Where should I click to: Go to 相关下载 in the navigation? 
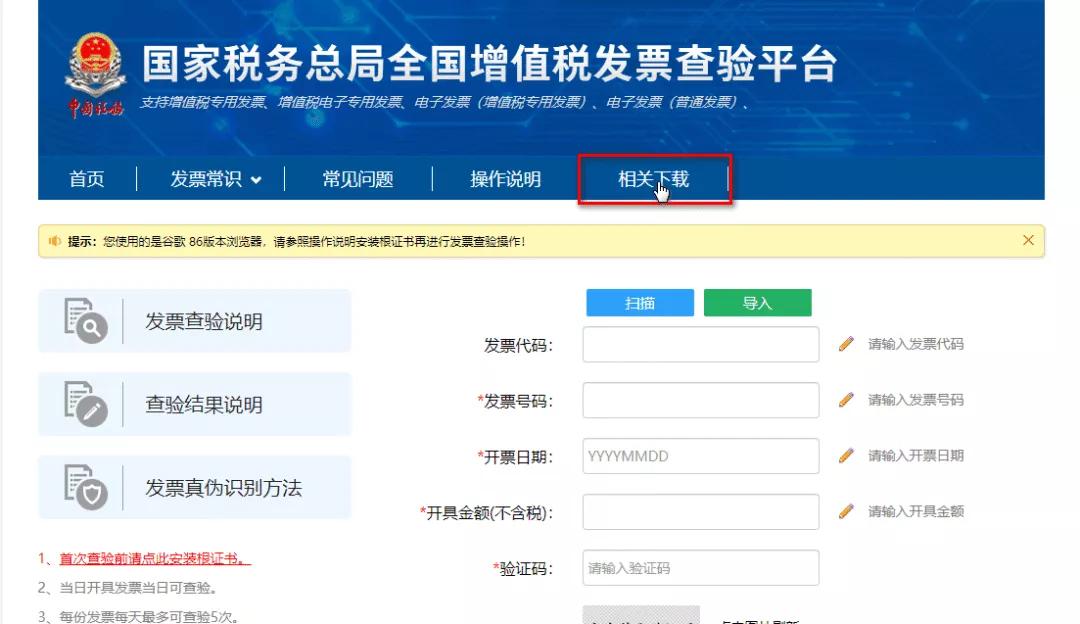pos(655,178)
